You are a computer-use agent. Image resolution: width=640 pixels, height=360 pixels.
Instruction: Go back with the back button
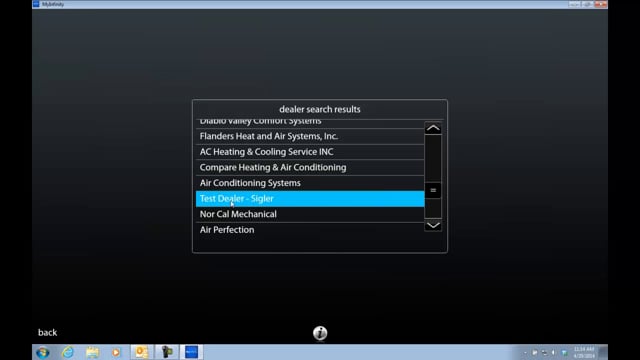[x=47, y=333]
